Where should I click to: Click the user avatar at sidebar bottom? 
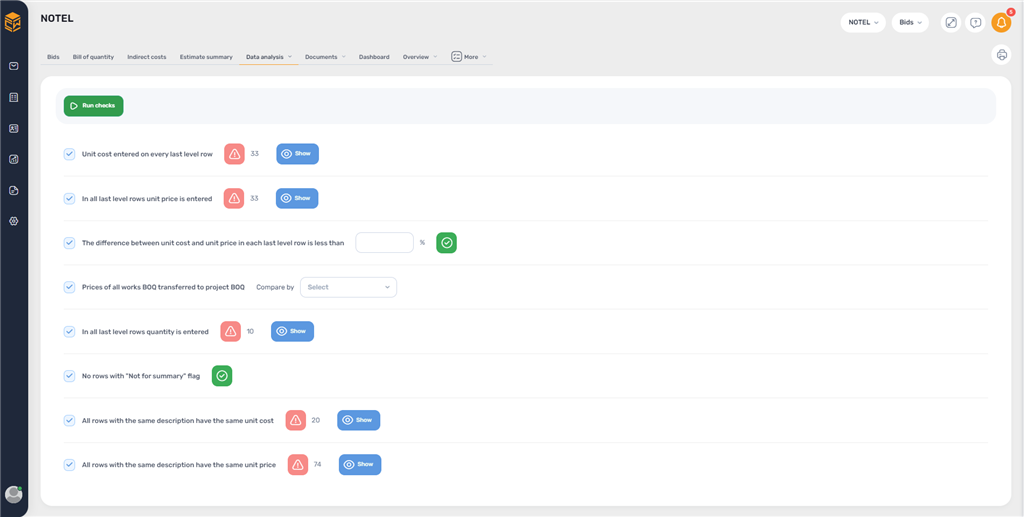click(x=14, y=494)
